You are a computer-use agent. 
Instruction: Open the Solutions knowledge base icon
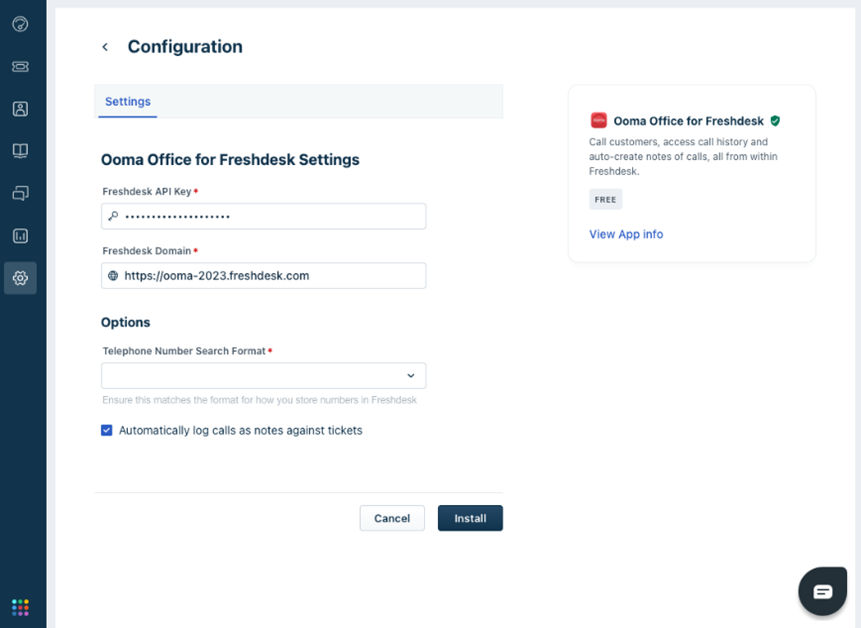coord(20,150)
